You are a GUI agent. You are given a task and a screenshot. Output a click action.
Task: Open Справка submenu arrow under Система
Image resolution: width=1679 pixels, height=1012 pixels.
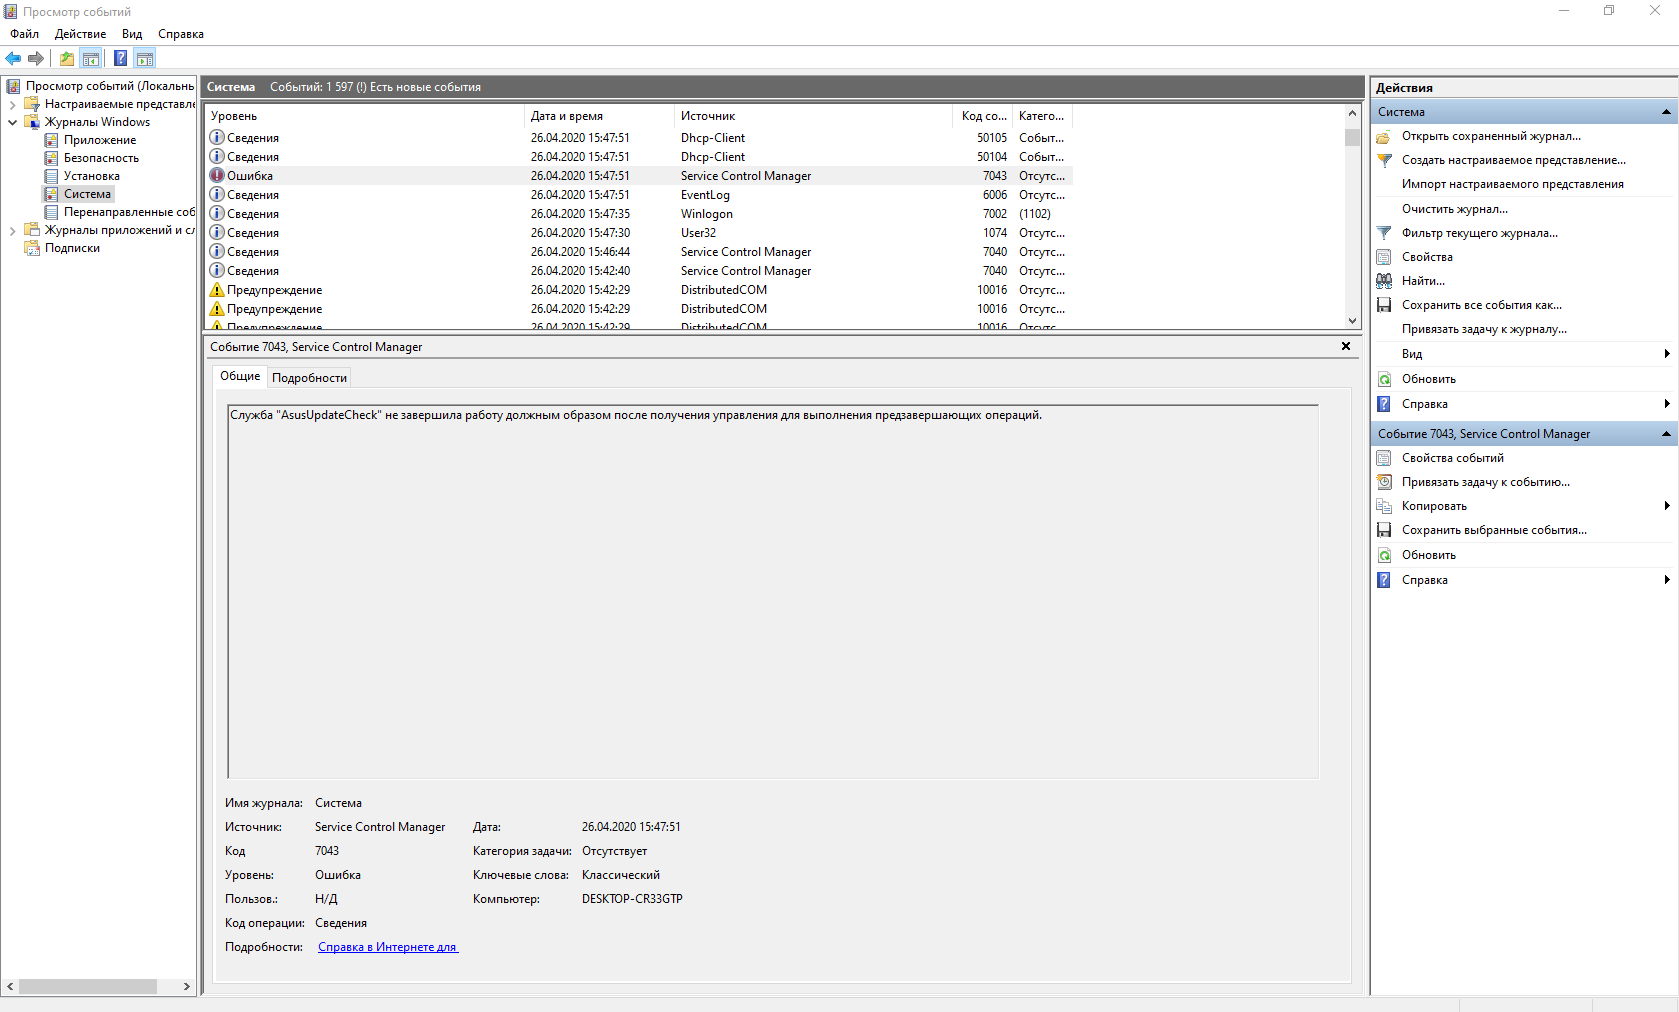pos(1667,404)
